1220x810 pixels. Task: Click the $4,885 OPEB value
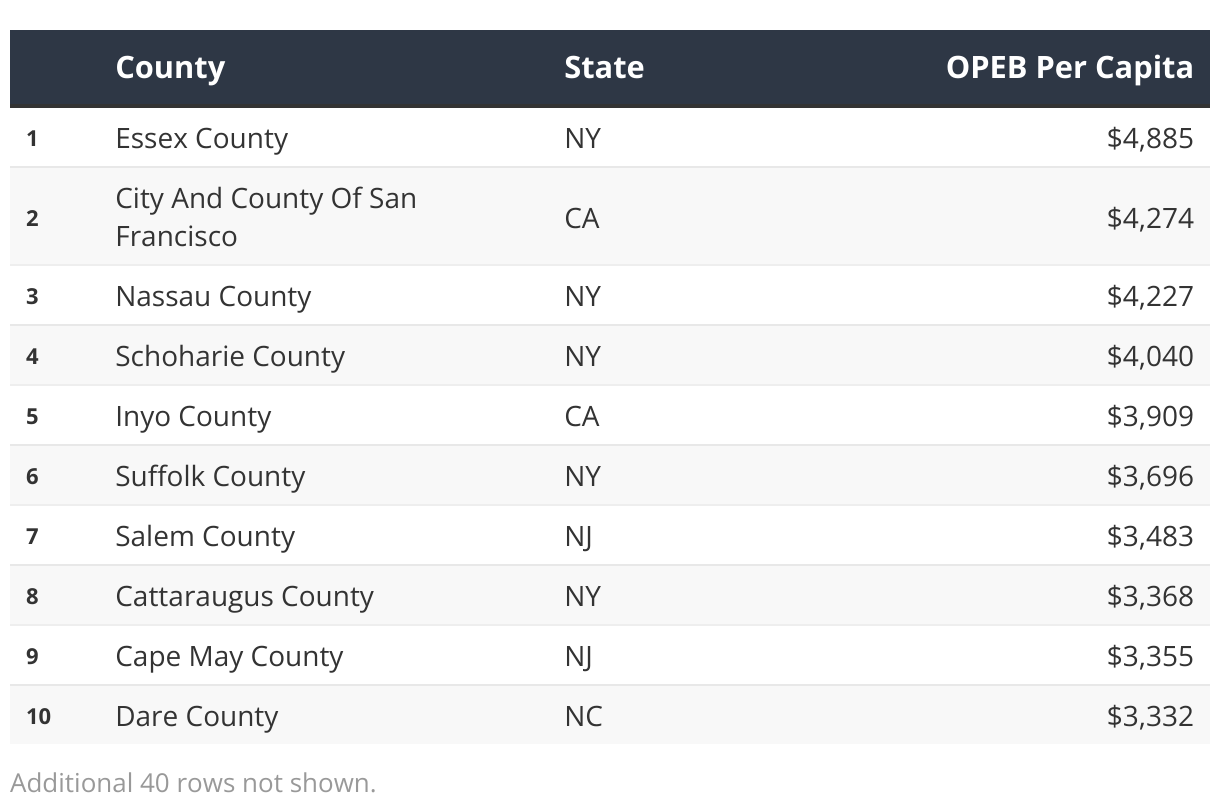click(x=1150, y=138)
